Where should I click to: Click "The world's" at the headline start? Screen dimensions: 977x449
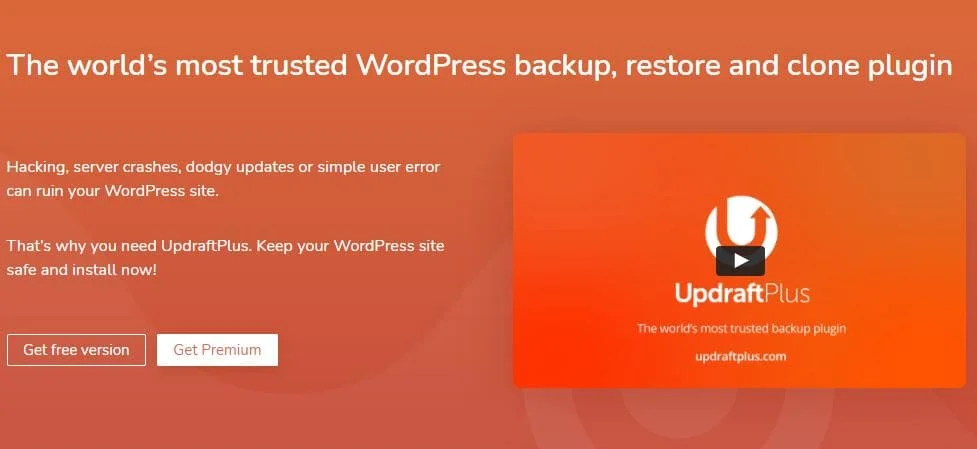(87, 65)
